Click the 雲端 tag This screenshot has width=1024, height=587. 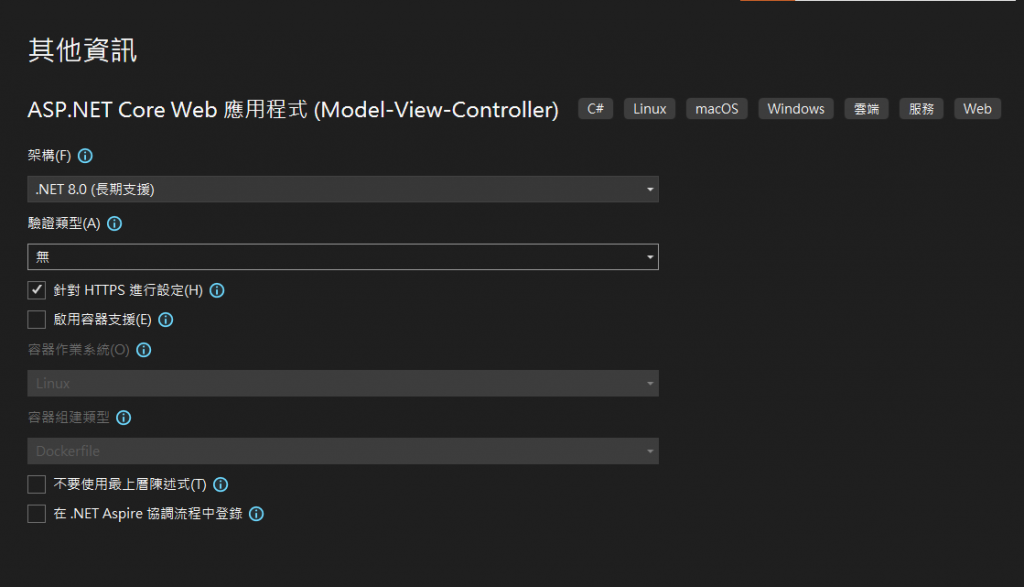[866, 109]
